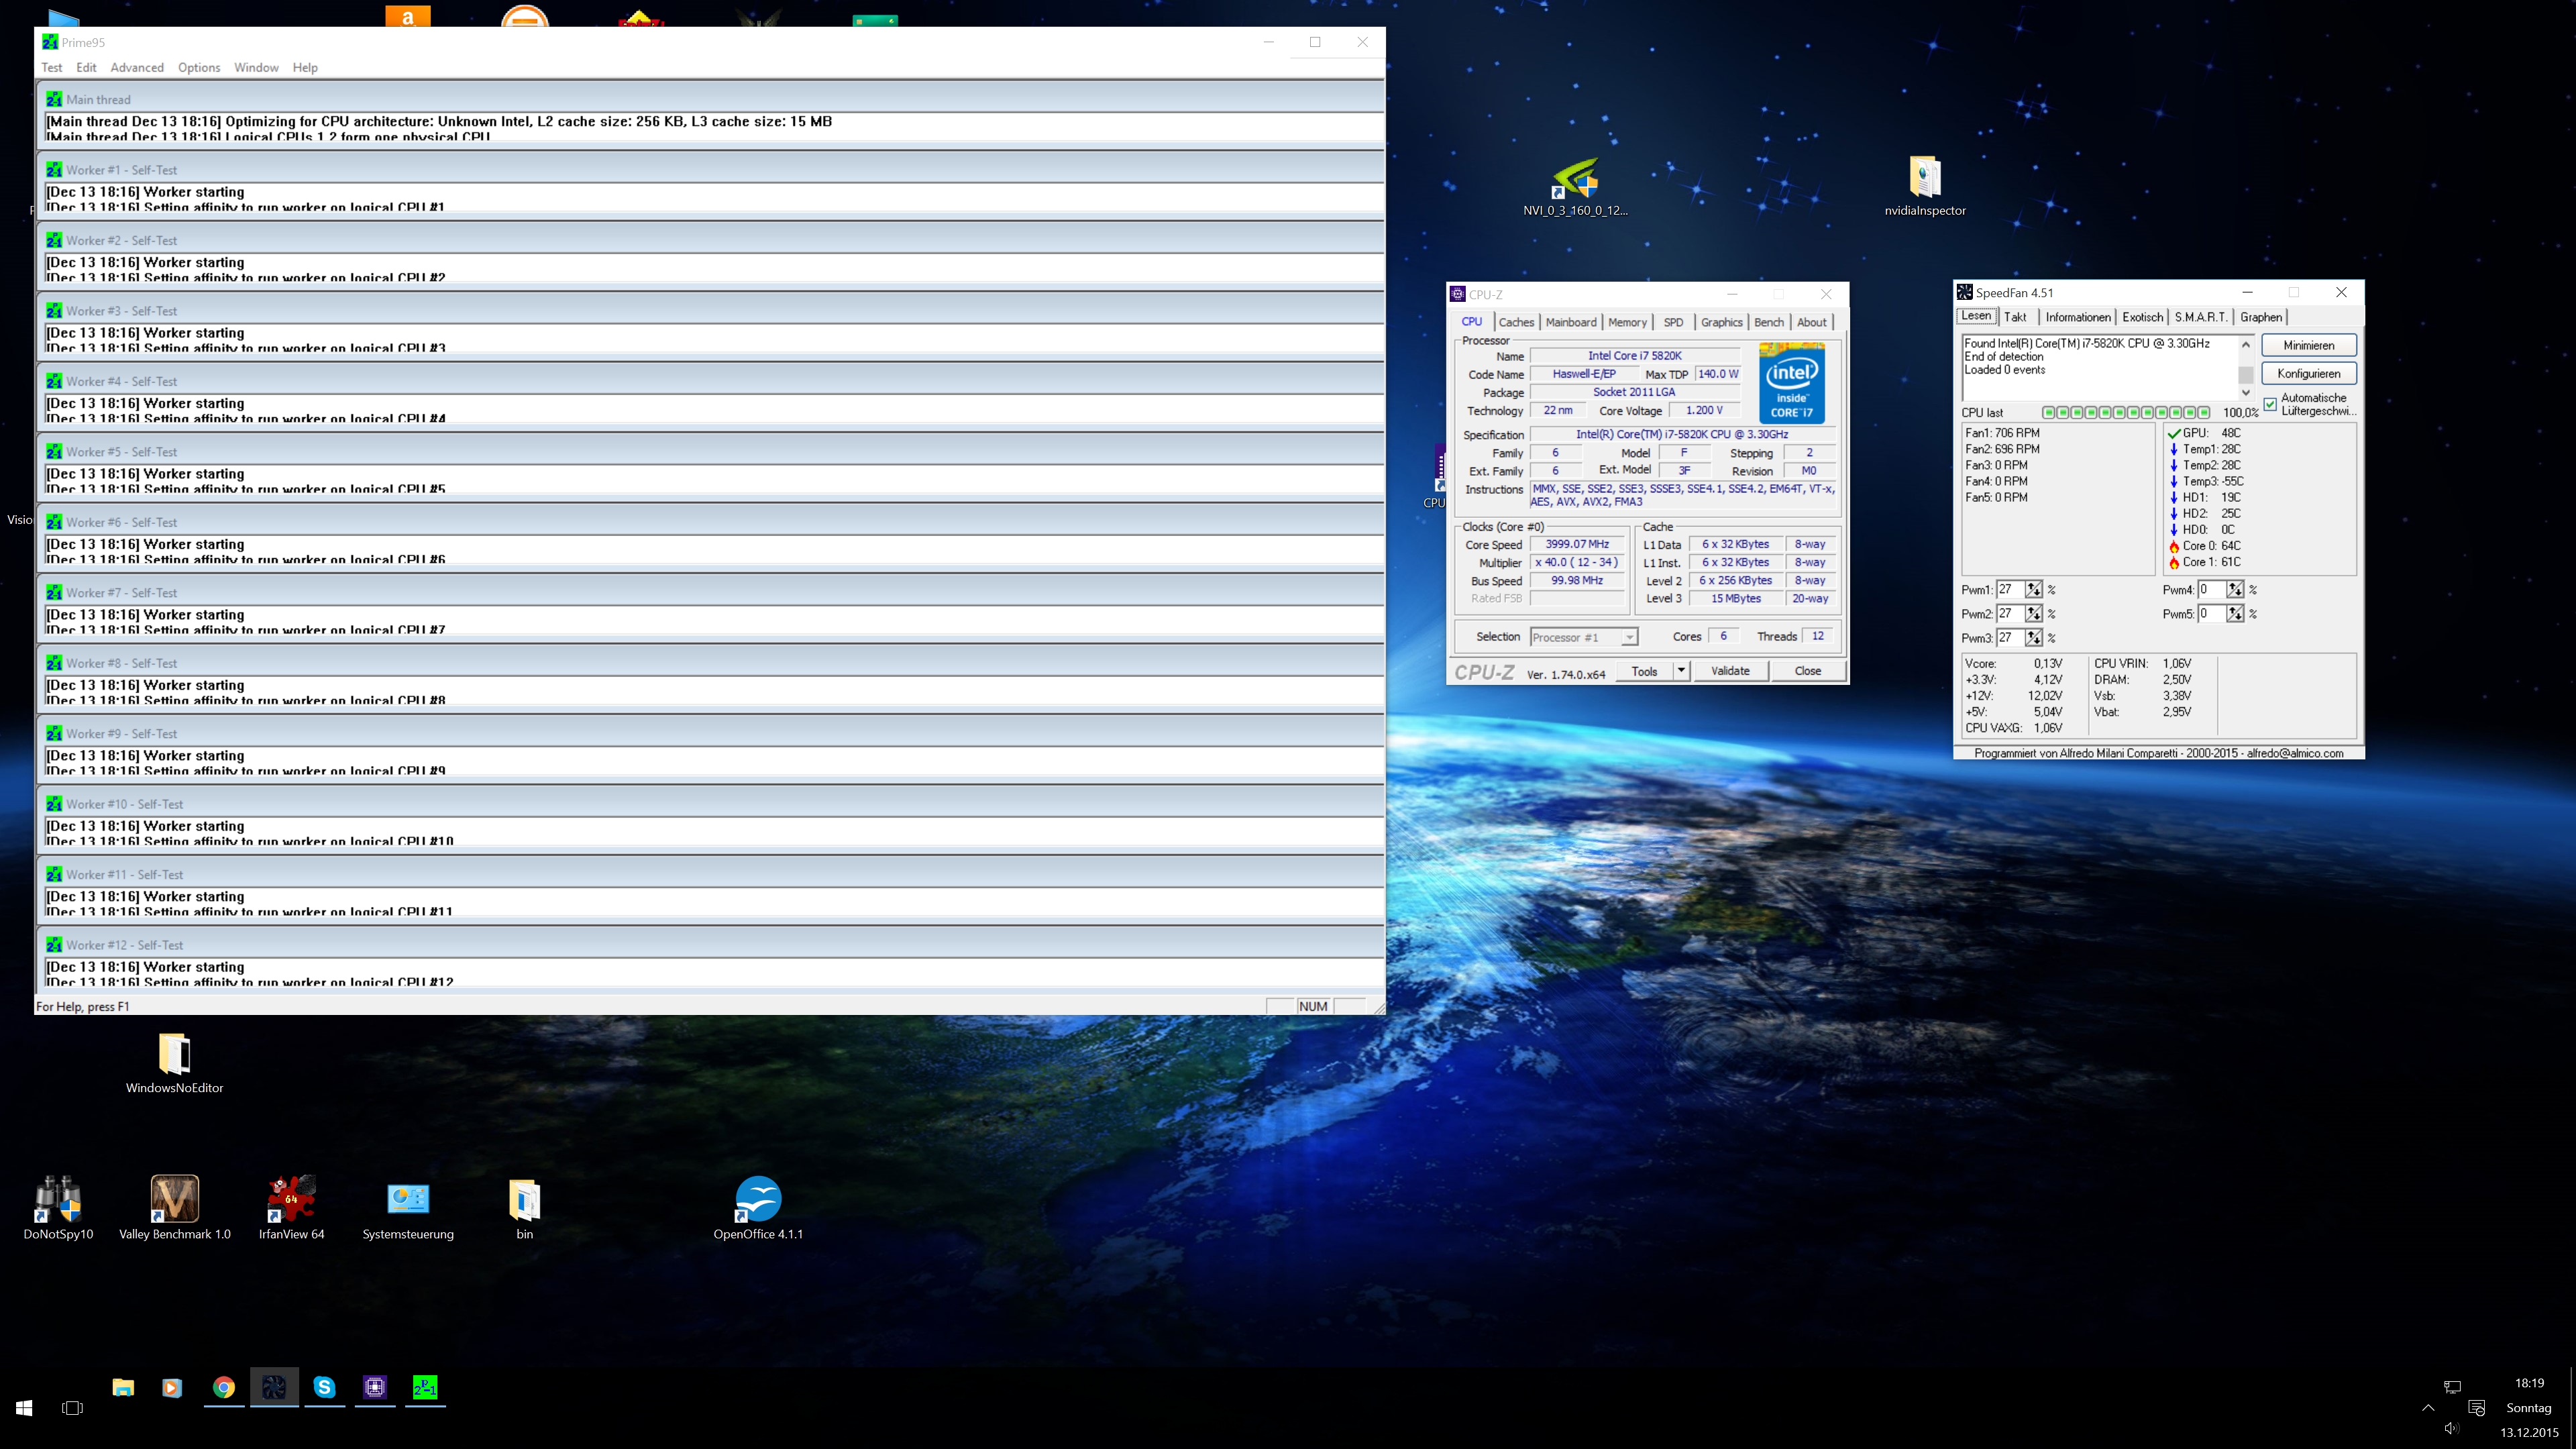The image size is (2576, 1449).
Task: Open nvidiaInspector desktop shortcut
Action: coord(1924,178)
